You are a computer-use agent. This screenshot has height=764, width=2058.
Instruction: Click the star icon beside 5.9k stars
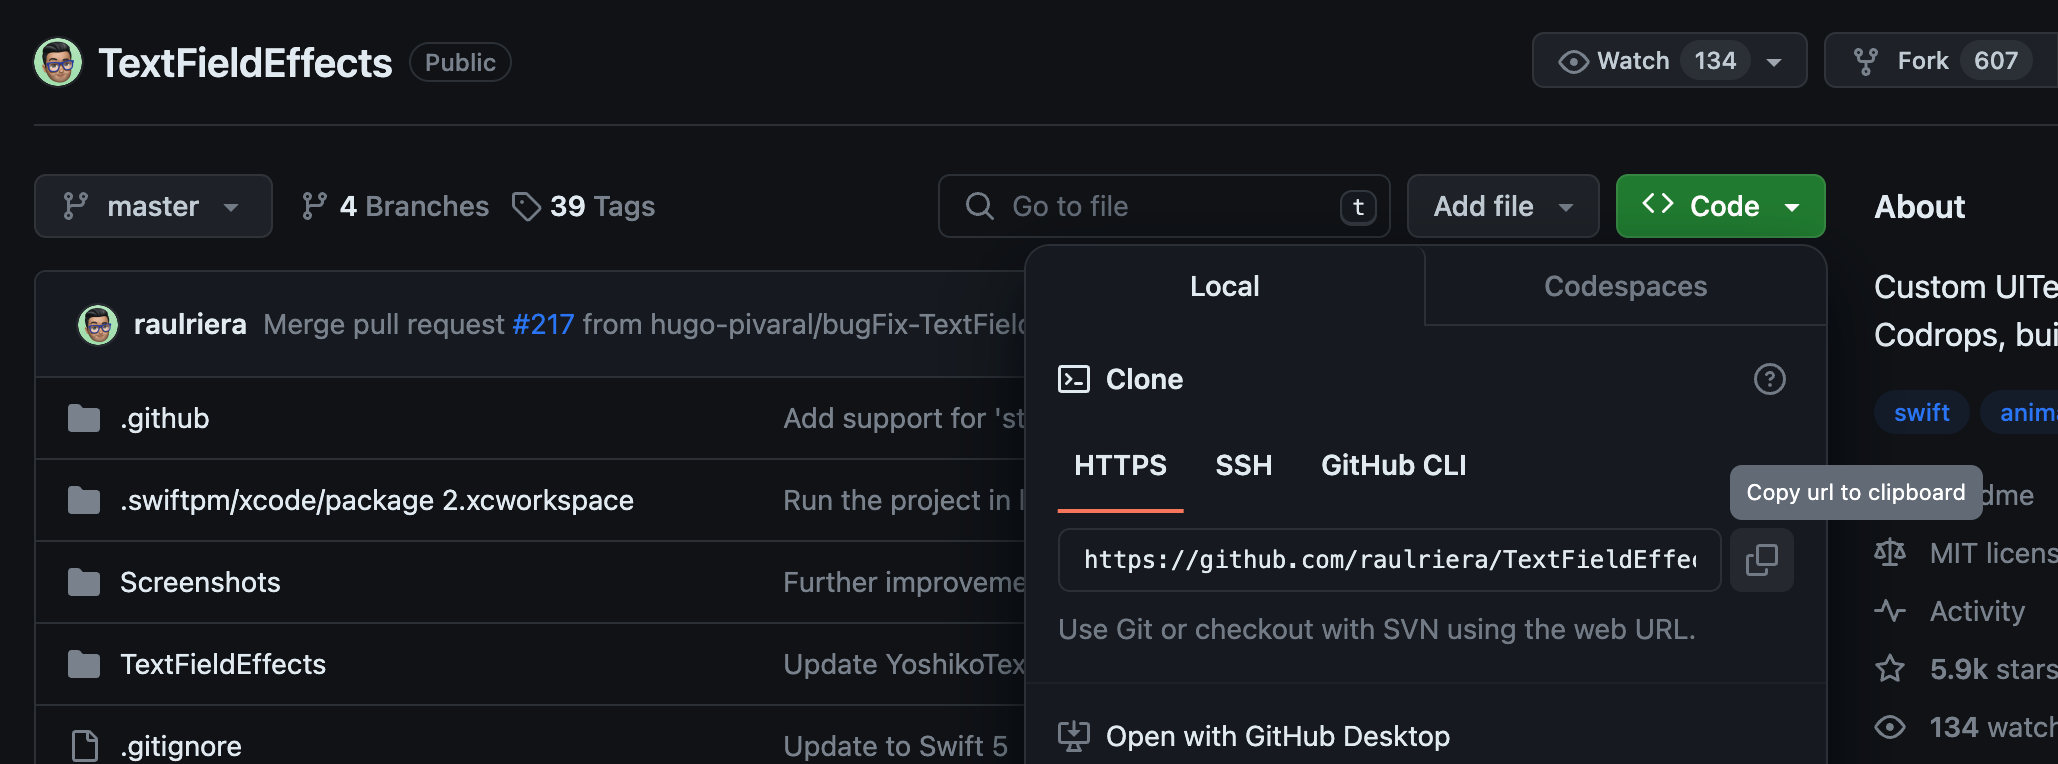point(1890,668)
